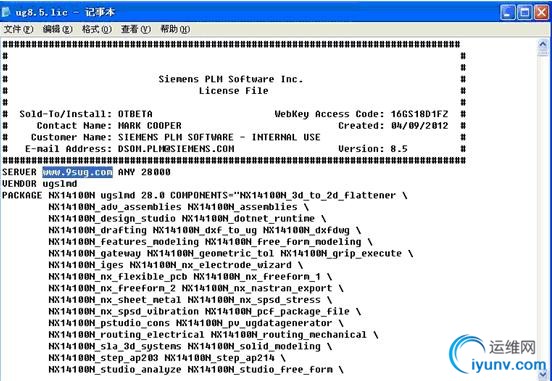Click the word PACKAGE
This screenshot has height=381, width=552.
click(x=22, y=195)
